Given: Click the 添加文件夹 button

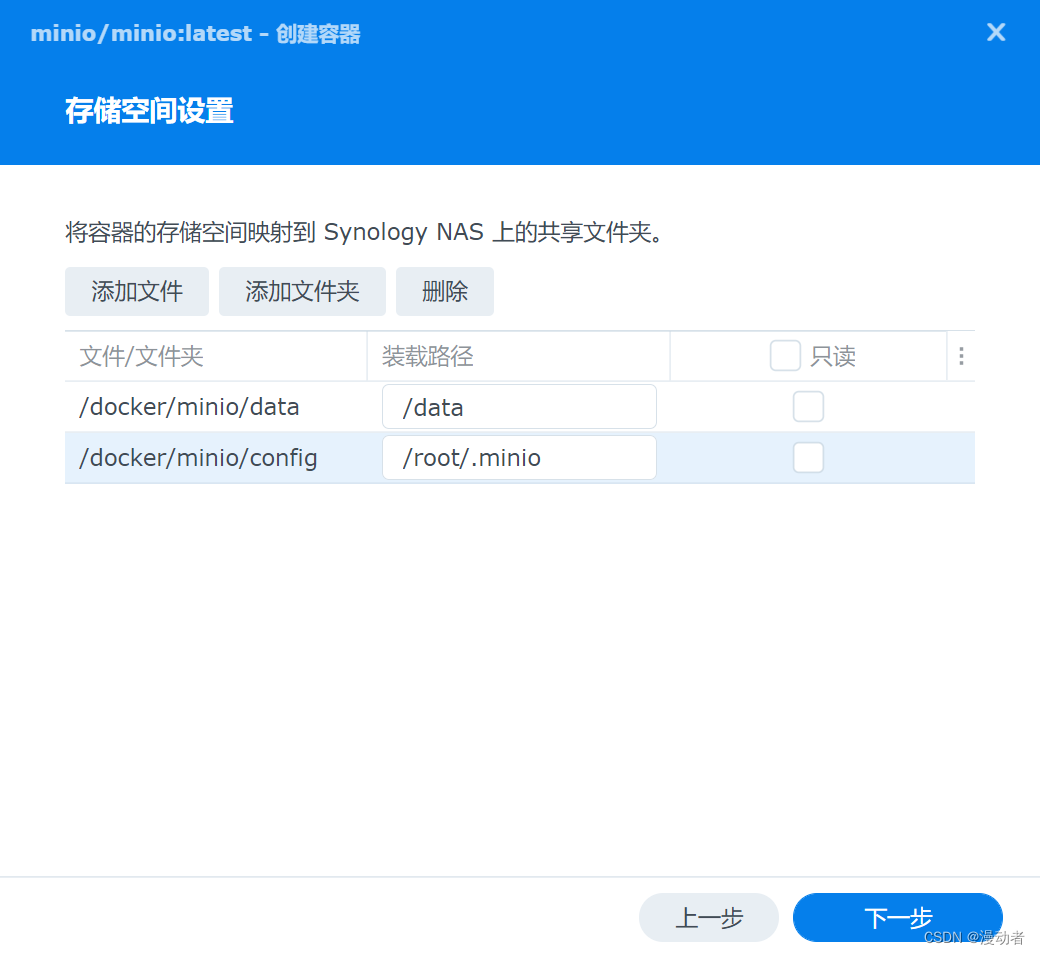Looking at the screenshot, I should tap(302, 291).
